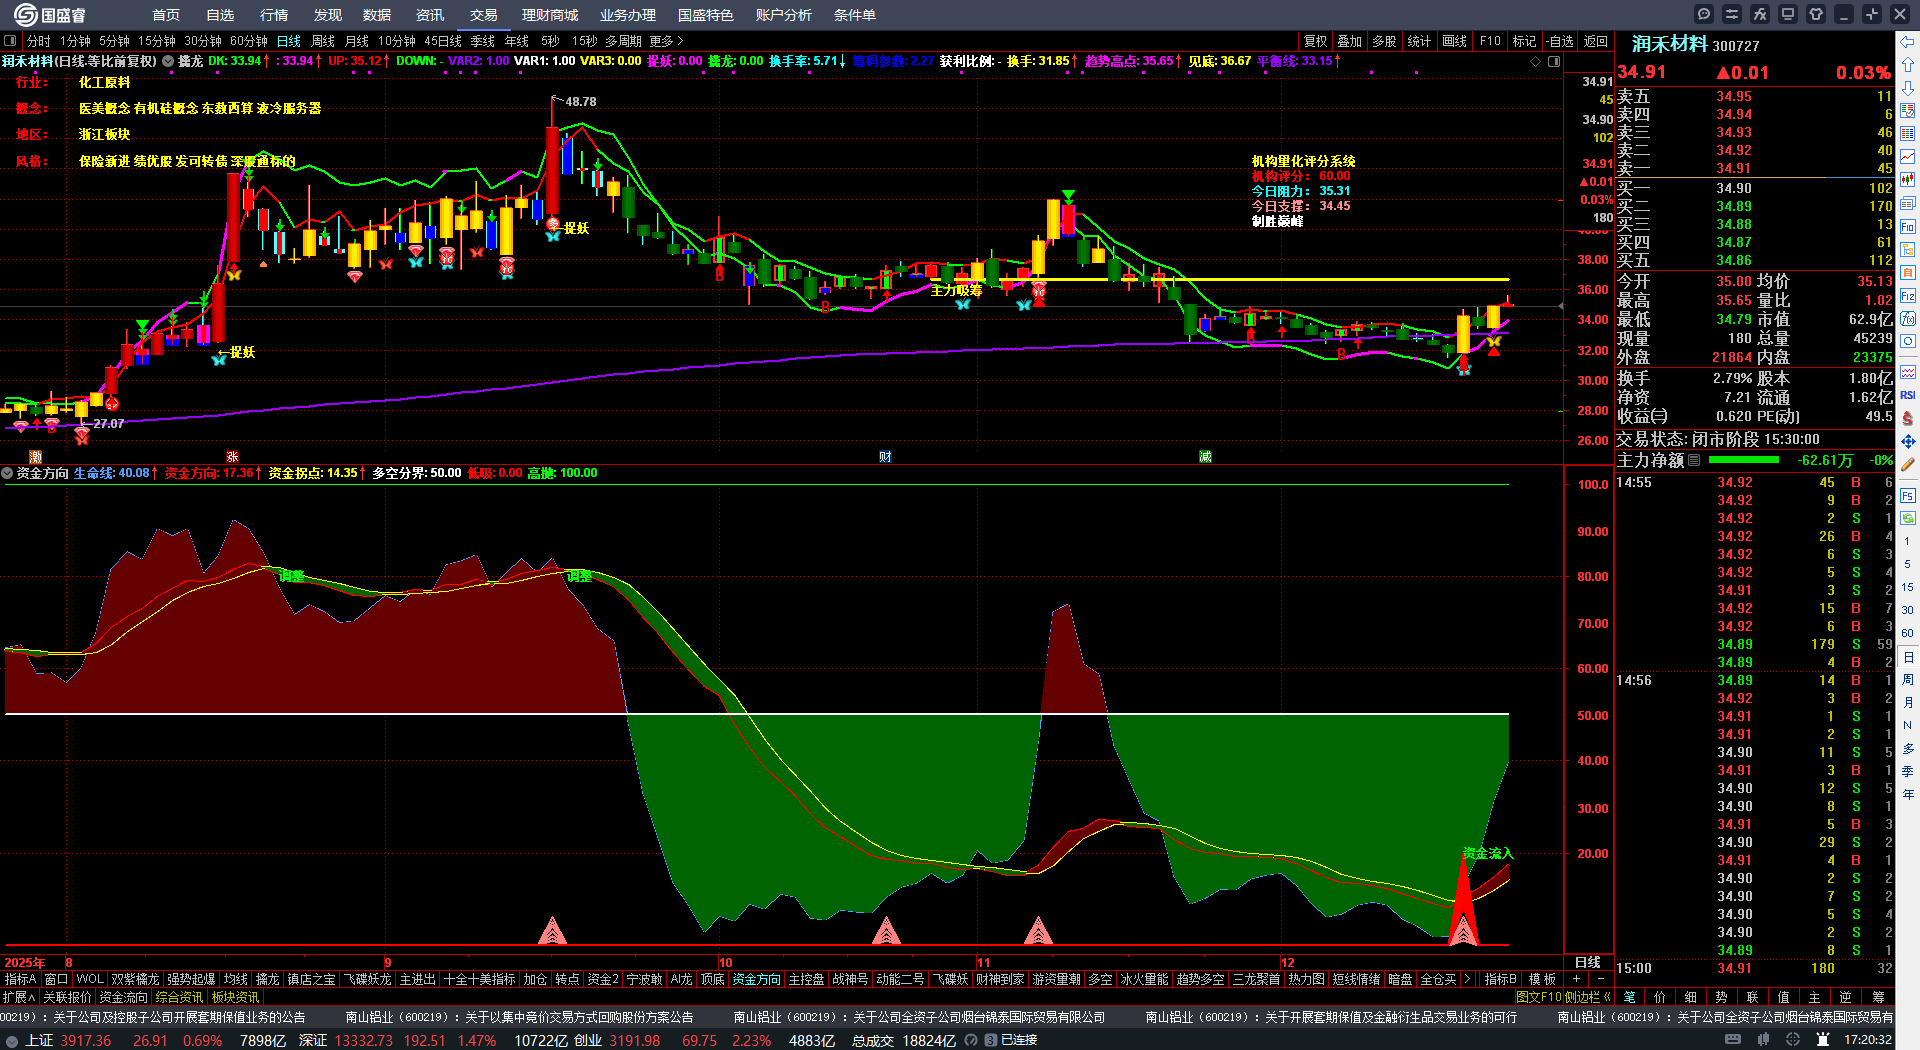Open the 多周期 multi-period selector

(x=623, y=41)
